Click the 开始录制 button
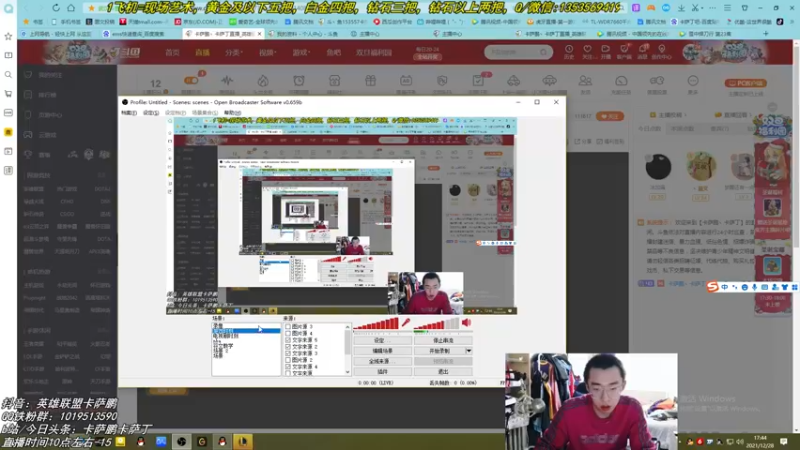Image resolution: width=800 pixels, height=450 pixels. [x=439, y=351]
